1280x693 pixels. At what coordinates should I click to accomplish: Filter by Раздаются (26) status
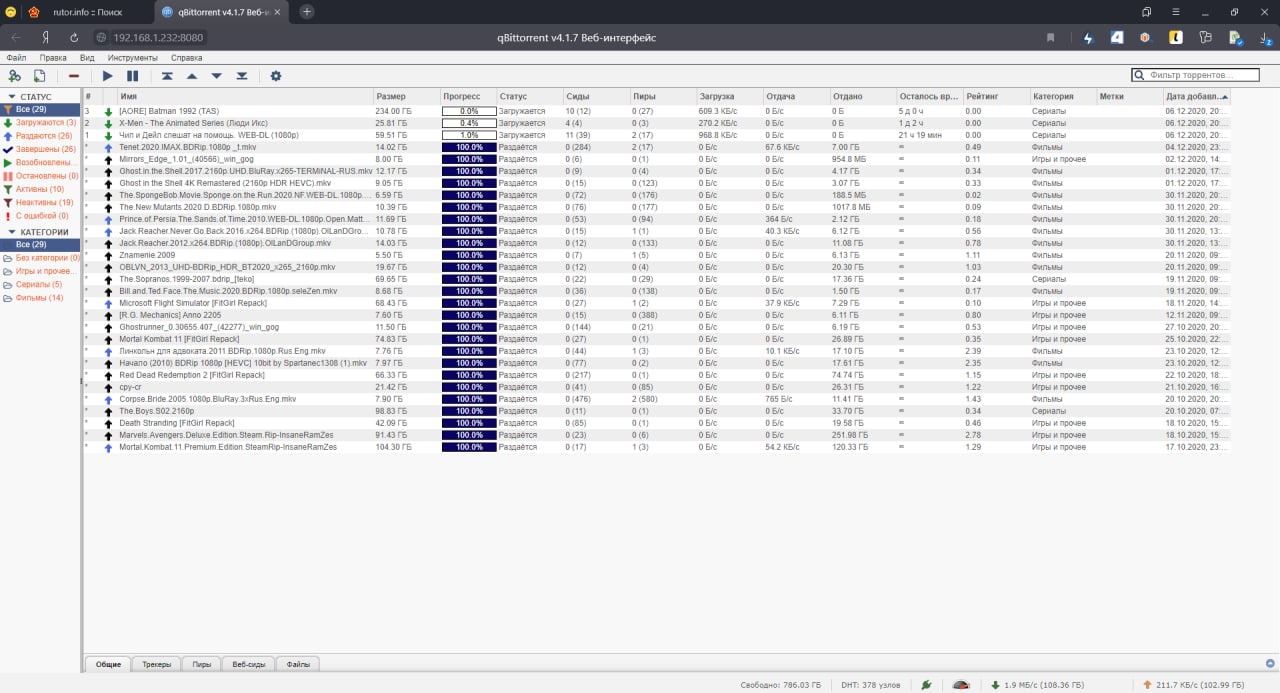(38, 135)
